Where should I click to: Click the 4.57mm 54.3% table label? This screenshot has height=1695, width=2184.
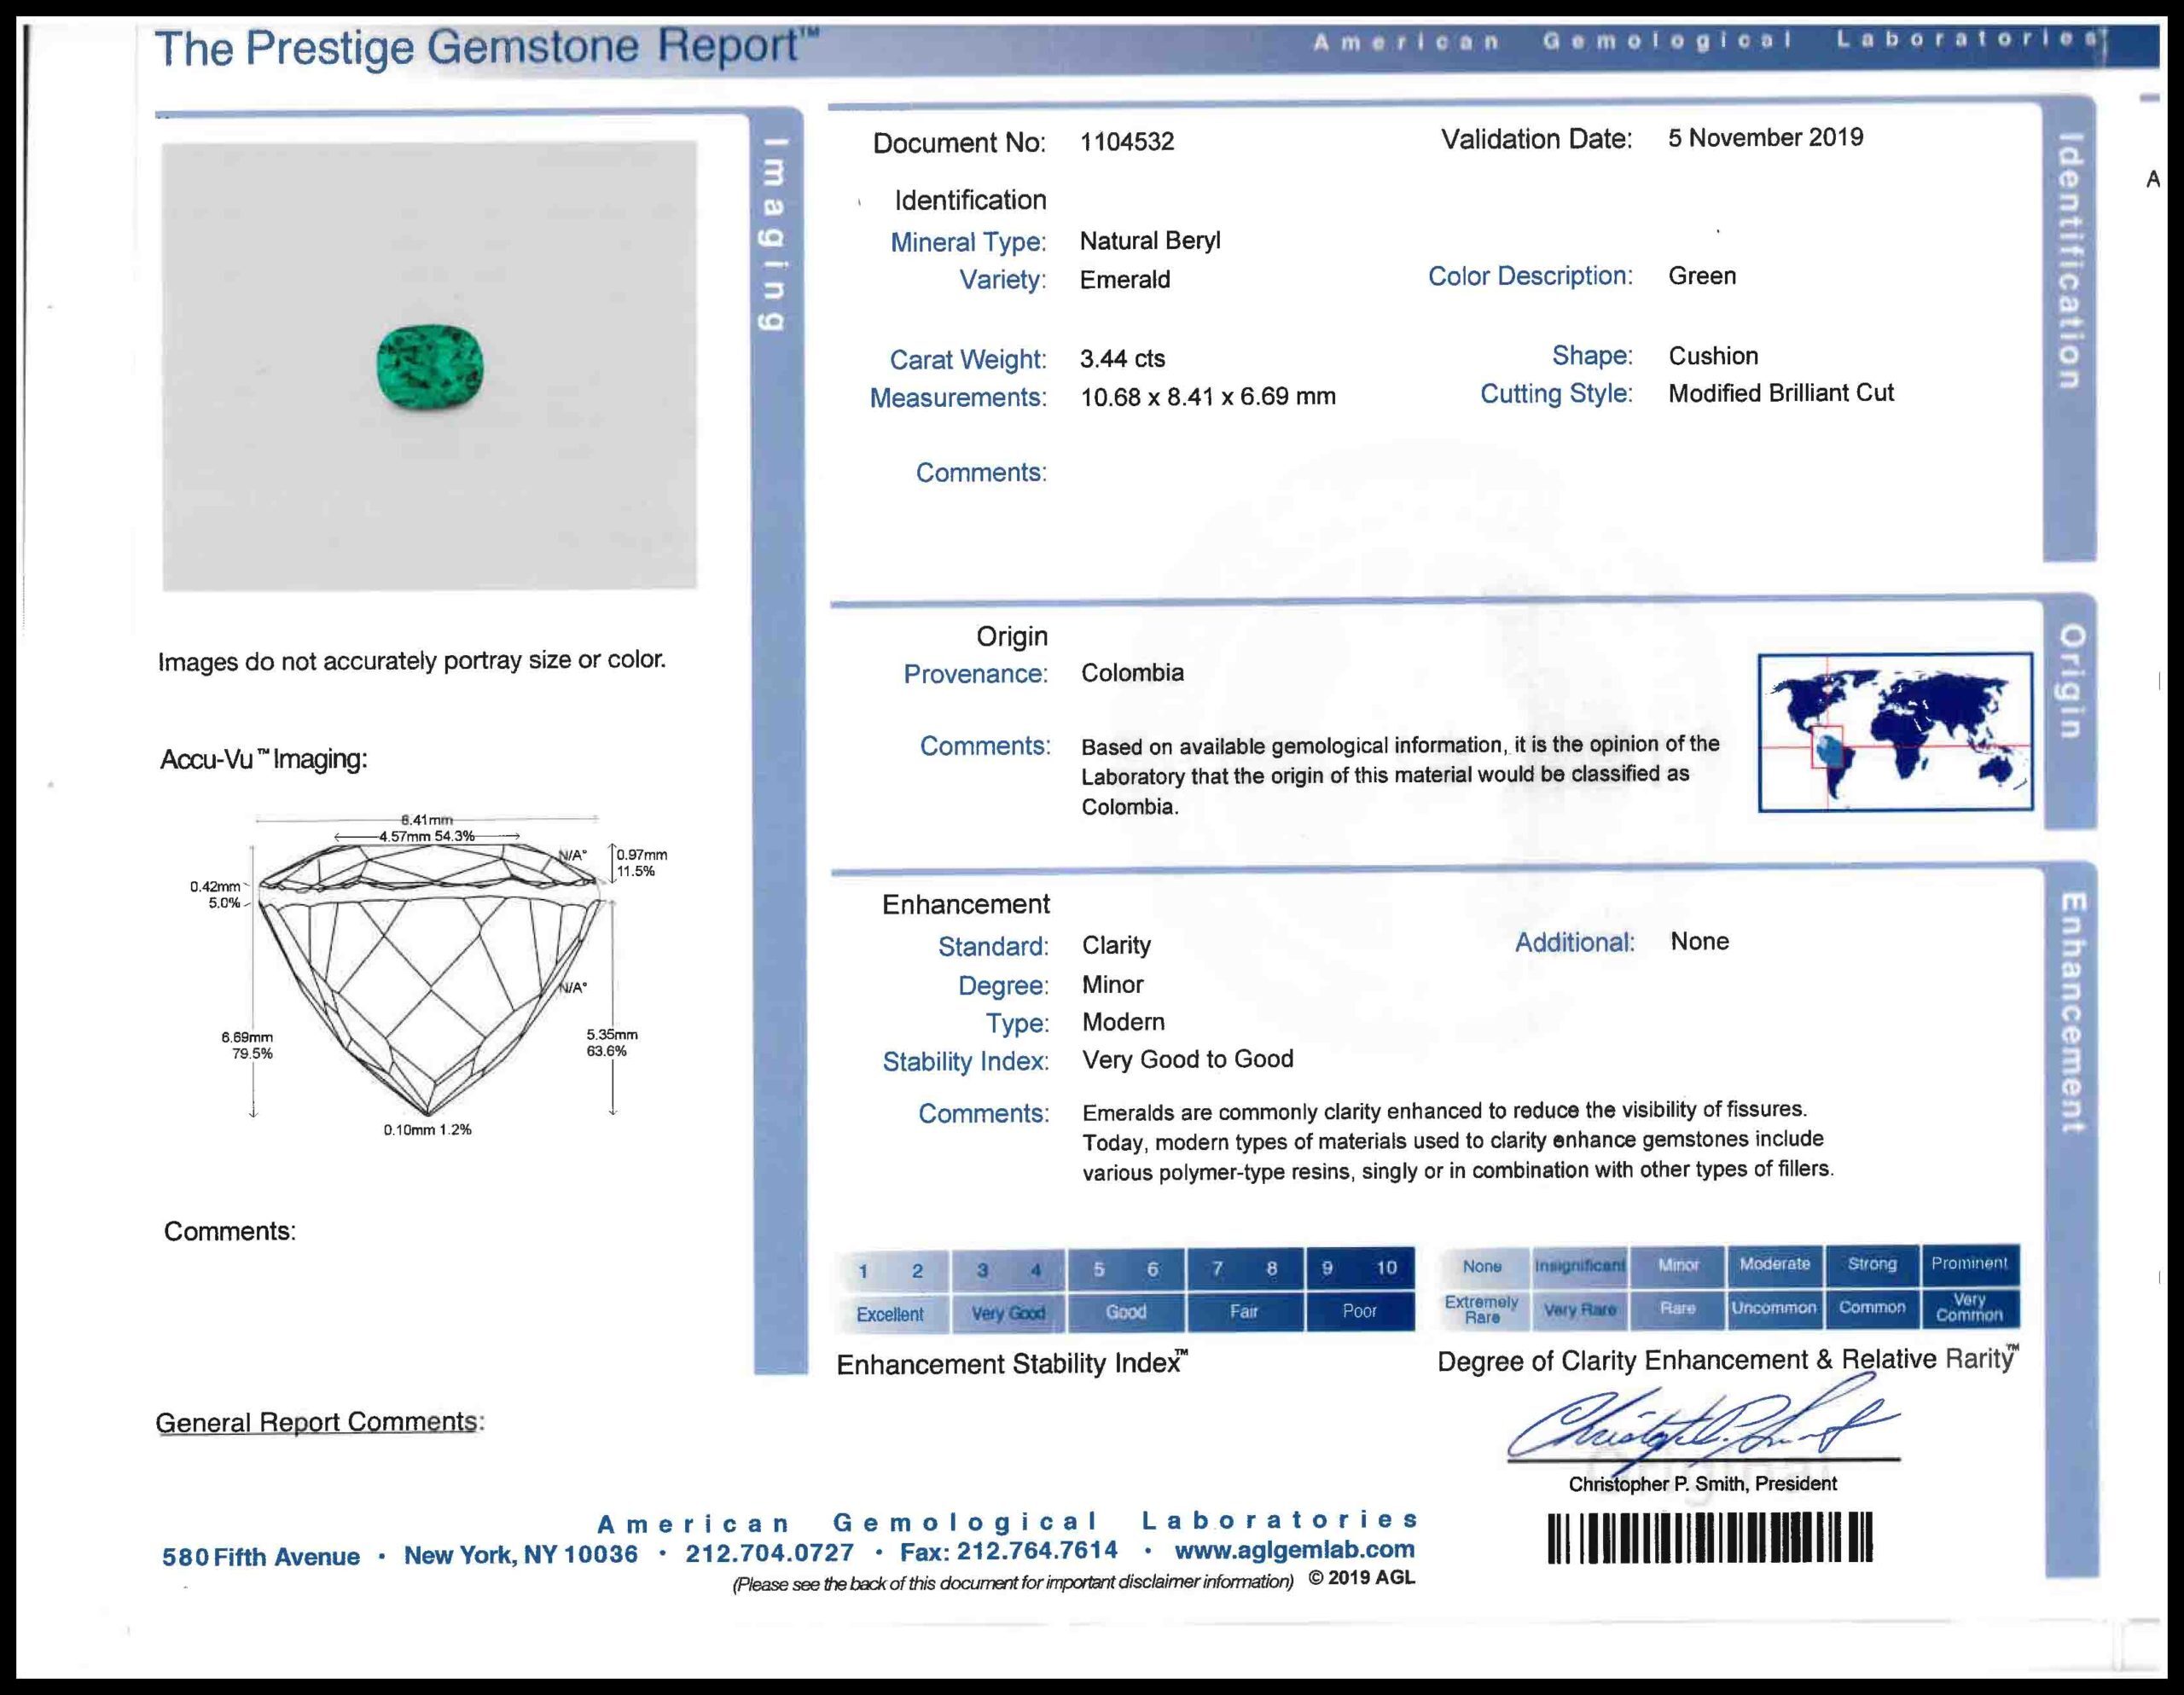tap(427, 836)
